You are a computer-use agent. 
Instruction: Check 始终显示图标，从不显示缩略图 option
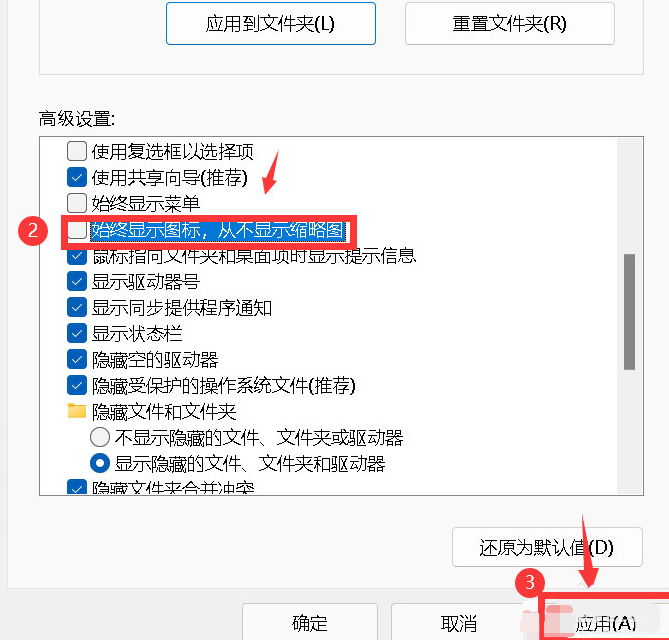coord(77,230)
